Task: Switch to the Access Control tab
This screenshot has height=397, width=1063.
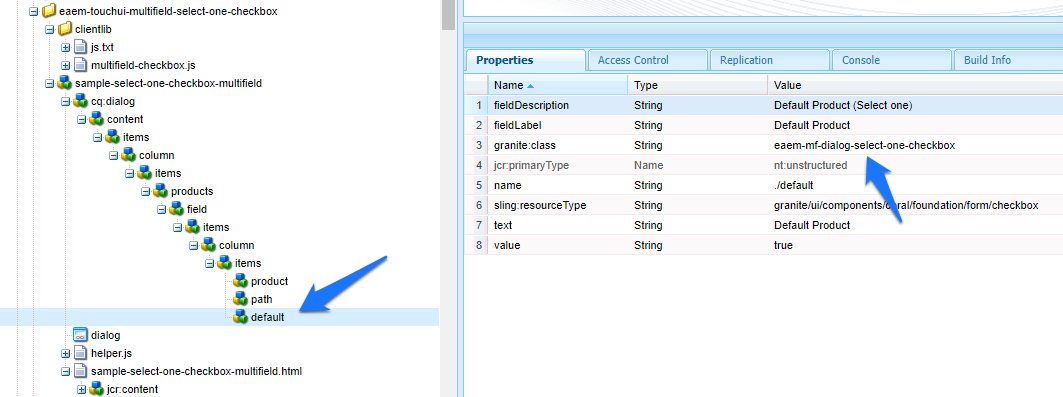Action: pyautogui.click(x=633, y=60)
